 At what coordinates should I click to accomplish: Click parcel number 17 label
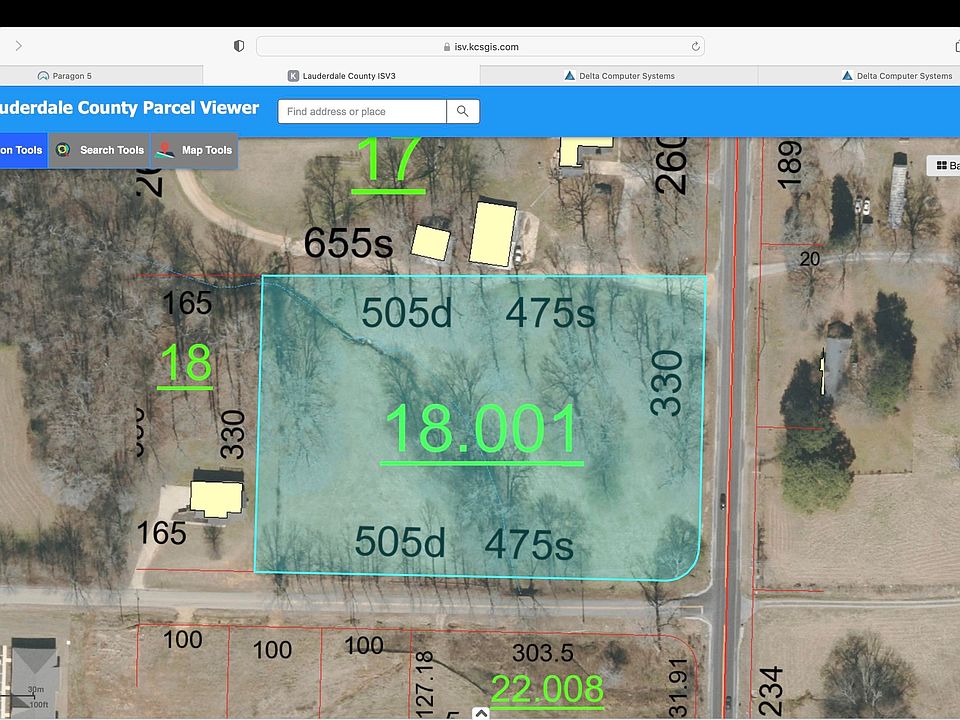[x=389, y=164]
